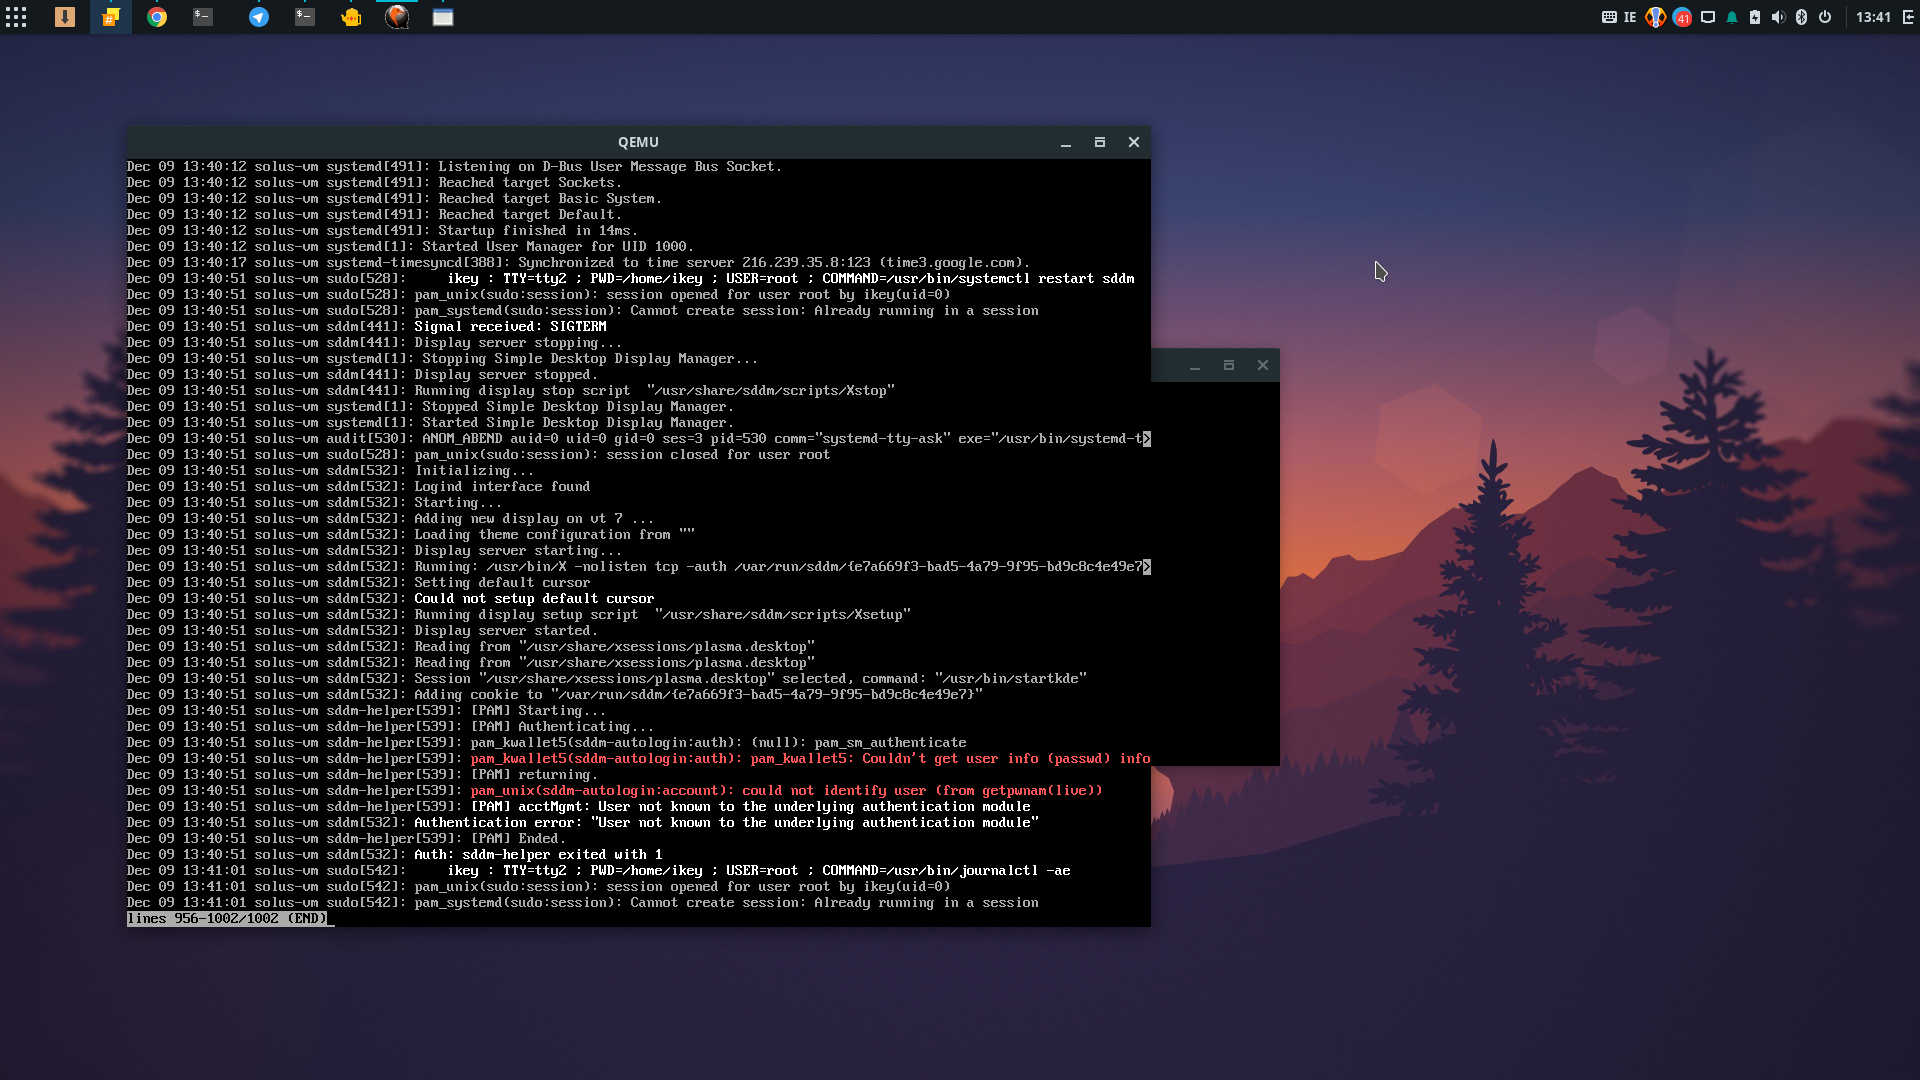Click the 'lines 956-1002/1002 (END)' pager status

point(227,919)
